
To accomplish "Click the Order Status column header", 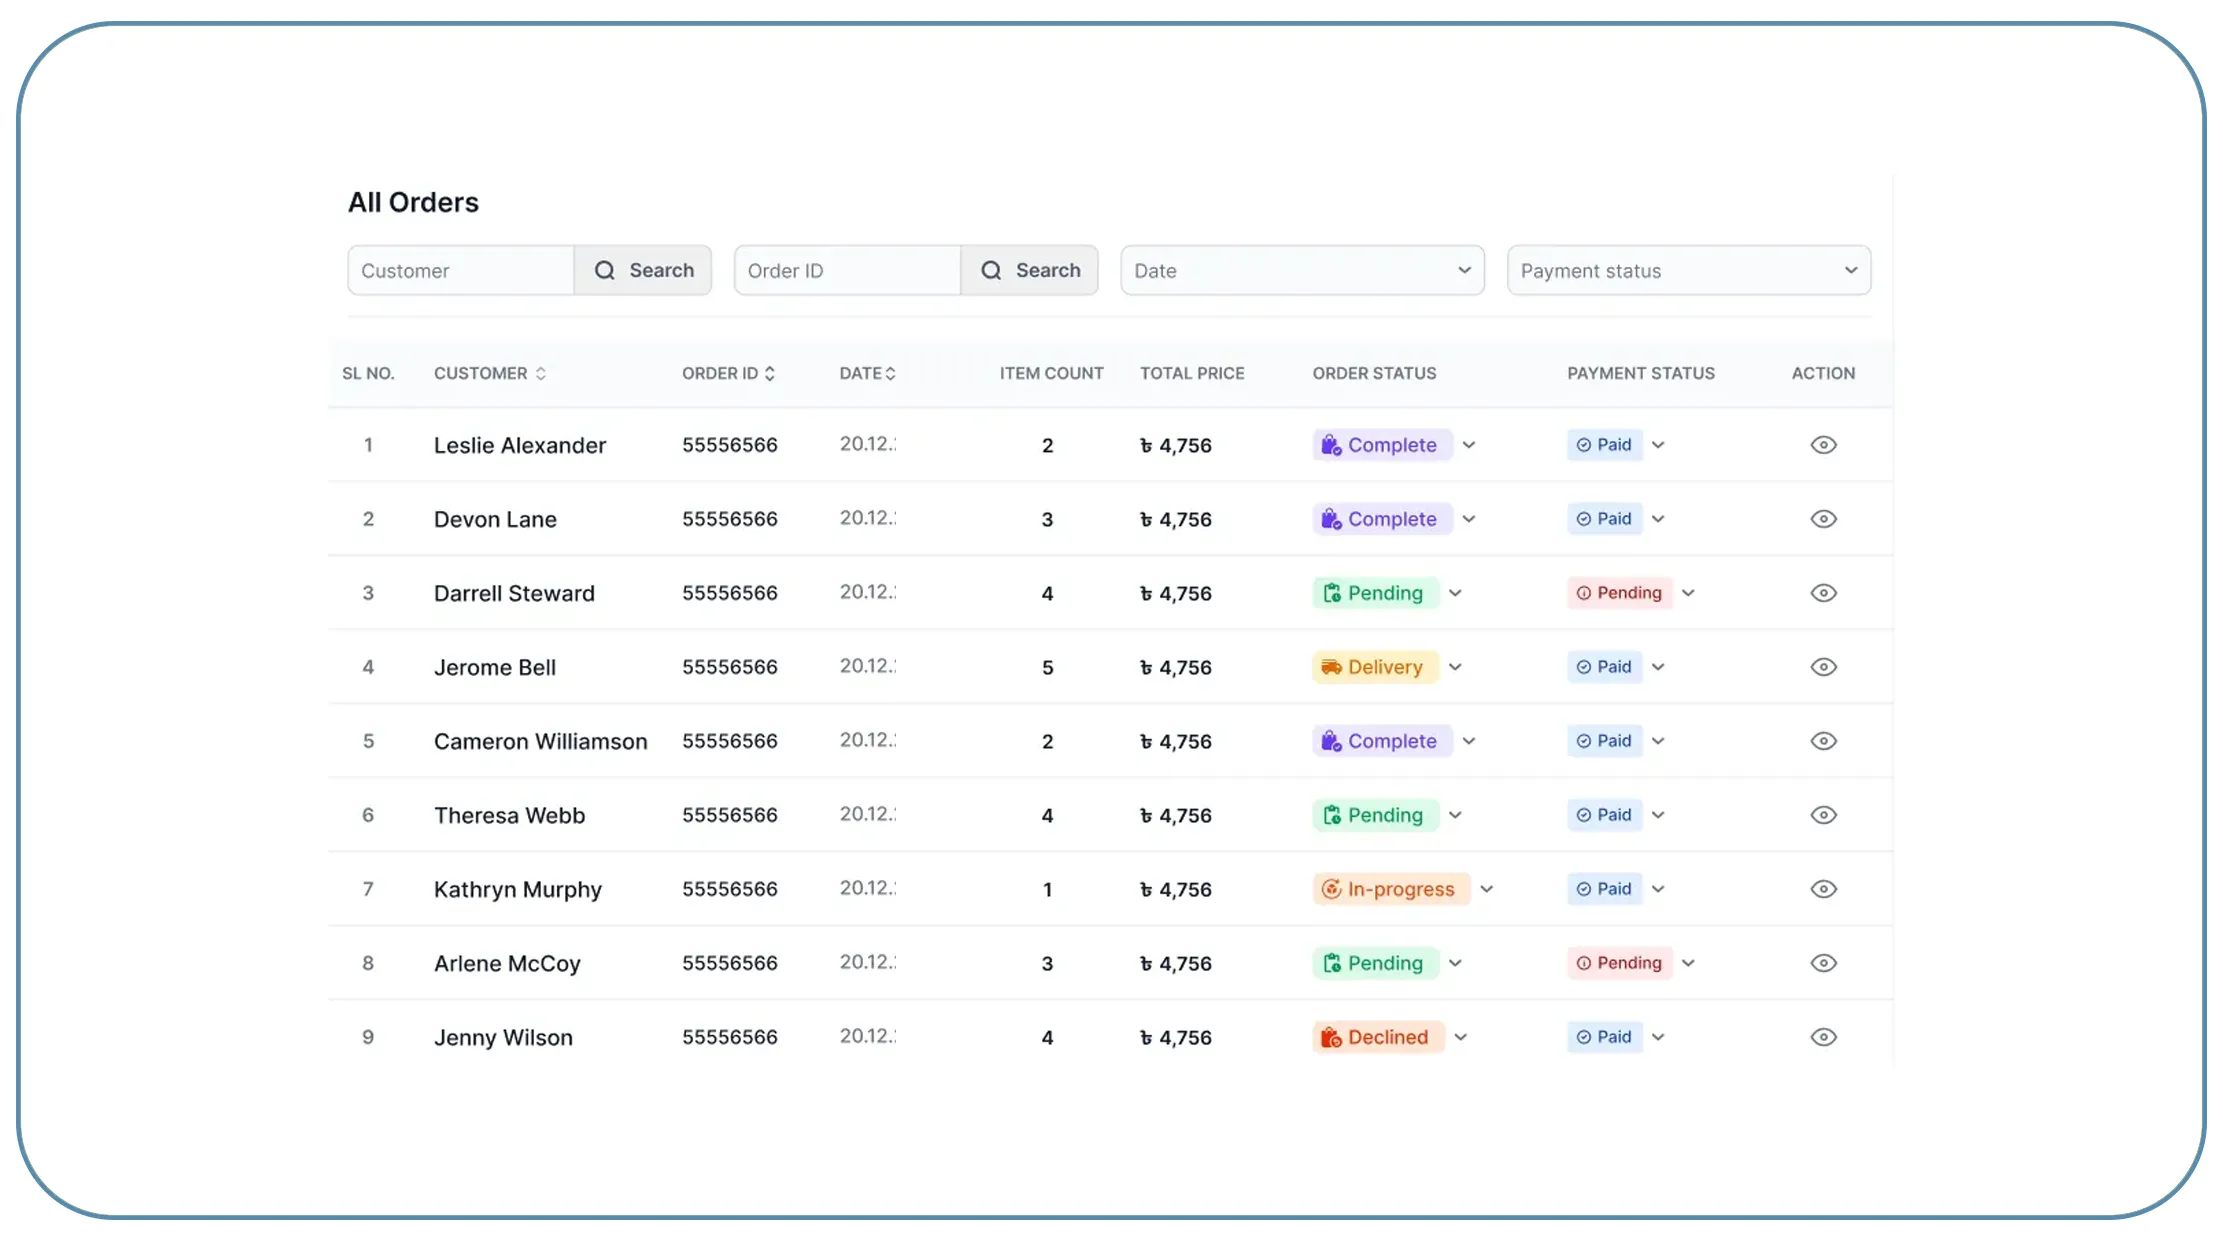I will tap(1374, 373).
